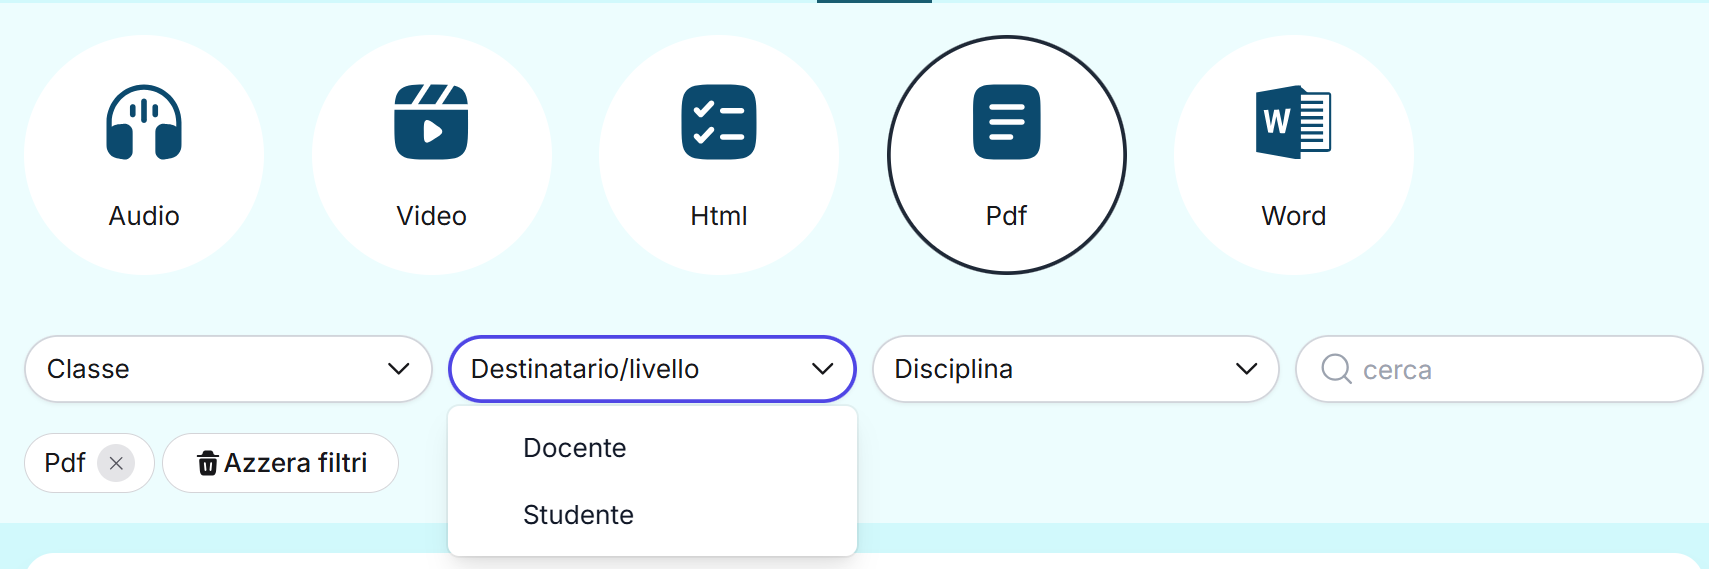Click the Pdf document icon

(x=1006, y=122)
